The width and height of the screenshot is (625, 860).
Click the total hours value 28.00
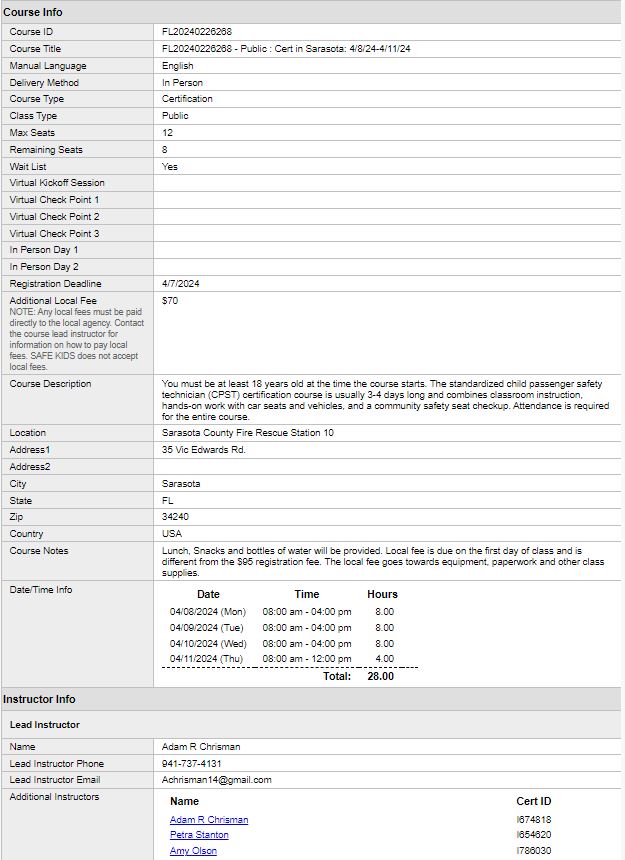[380, 677]
